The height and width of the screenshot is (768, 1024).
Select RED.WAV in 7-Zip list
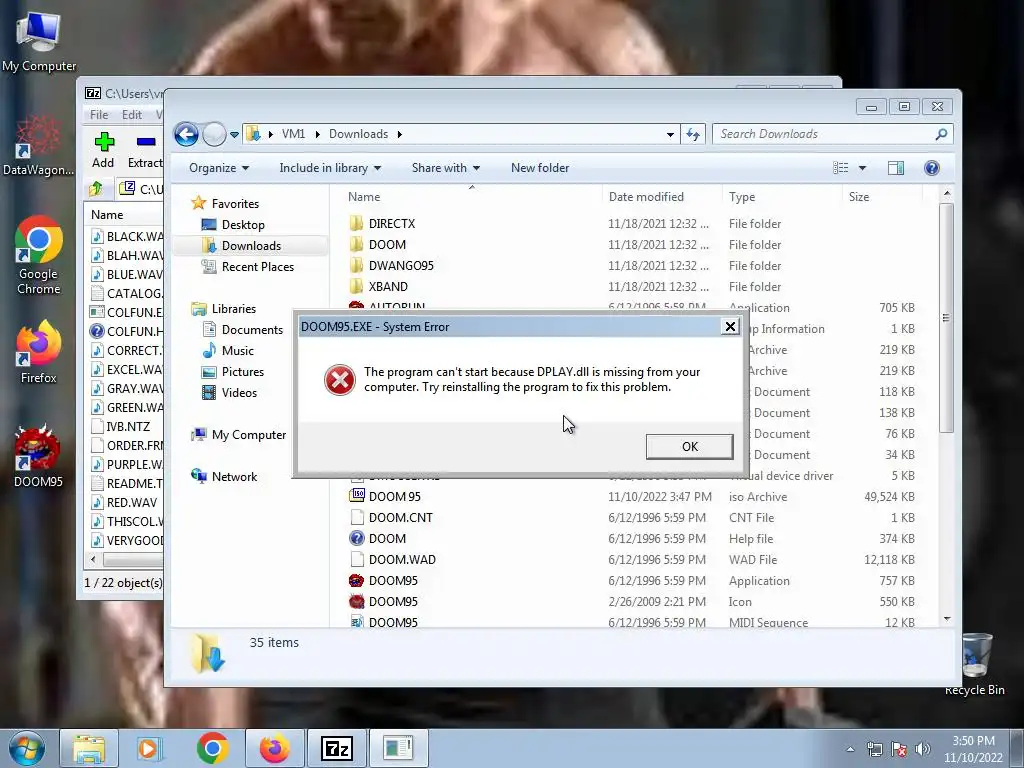[x=124, y=502]
